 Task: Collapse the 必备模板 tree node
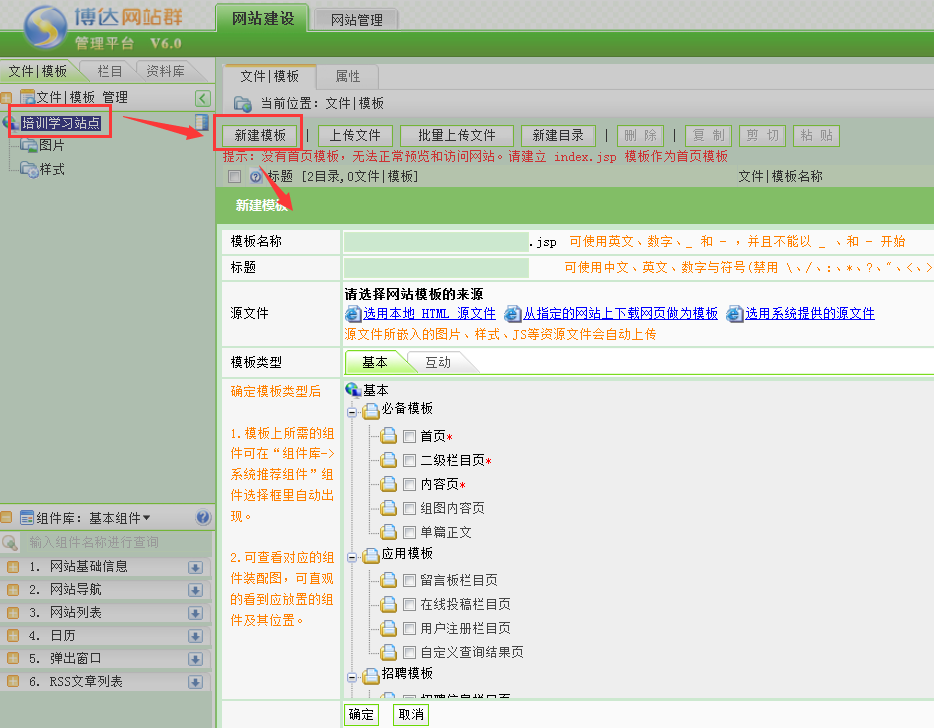352,411
